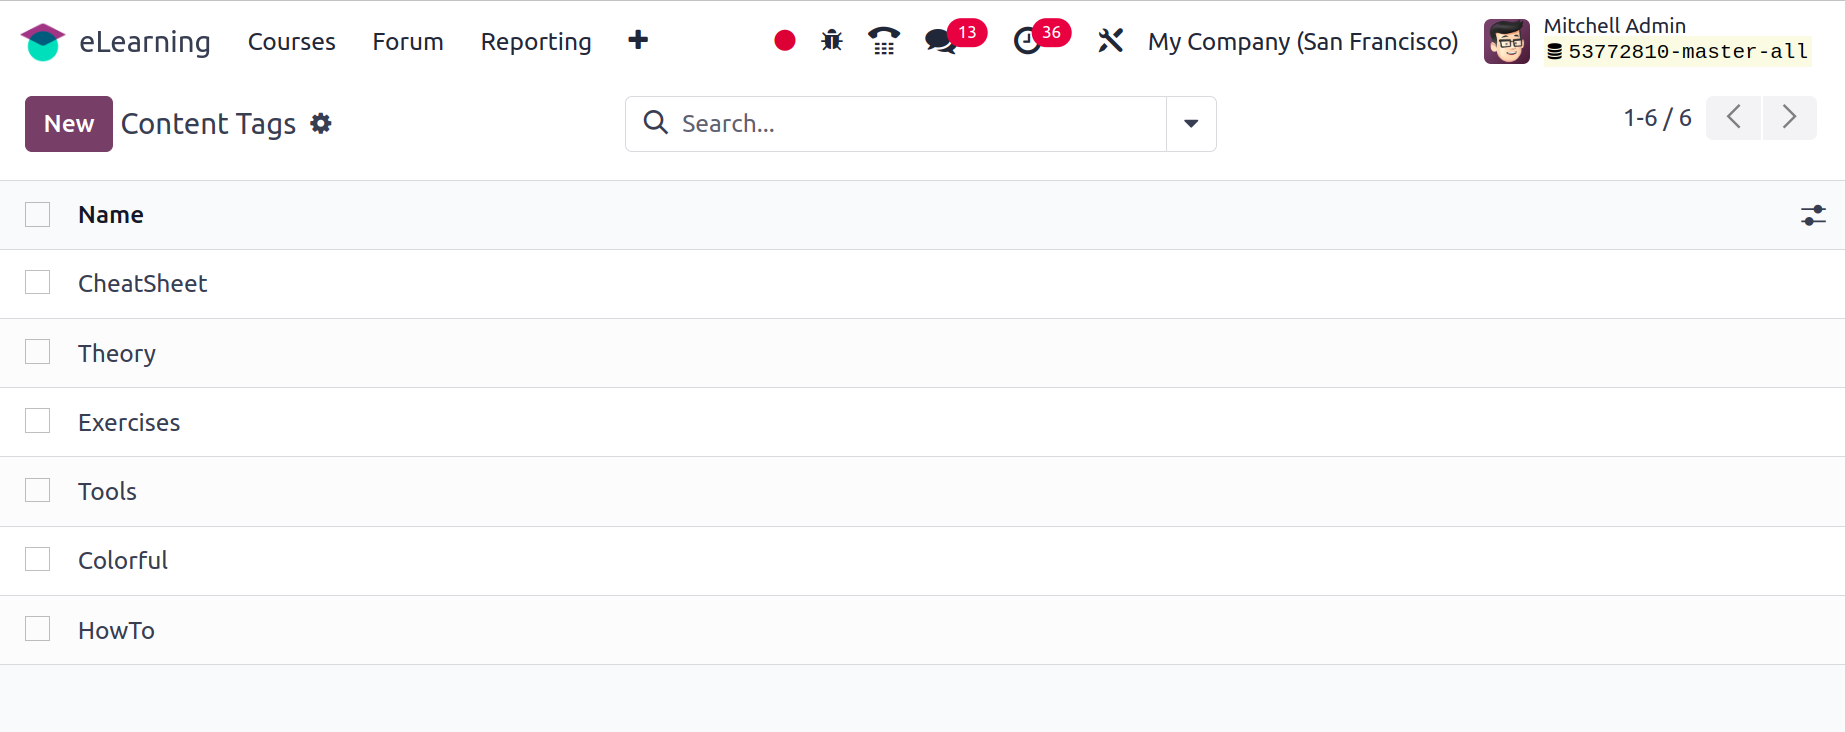
Task: Expand the search options dropdown arrow
Action: coord(1191,124)
